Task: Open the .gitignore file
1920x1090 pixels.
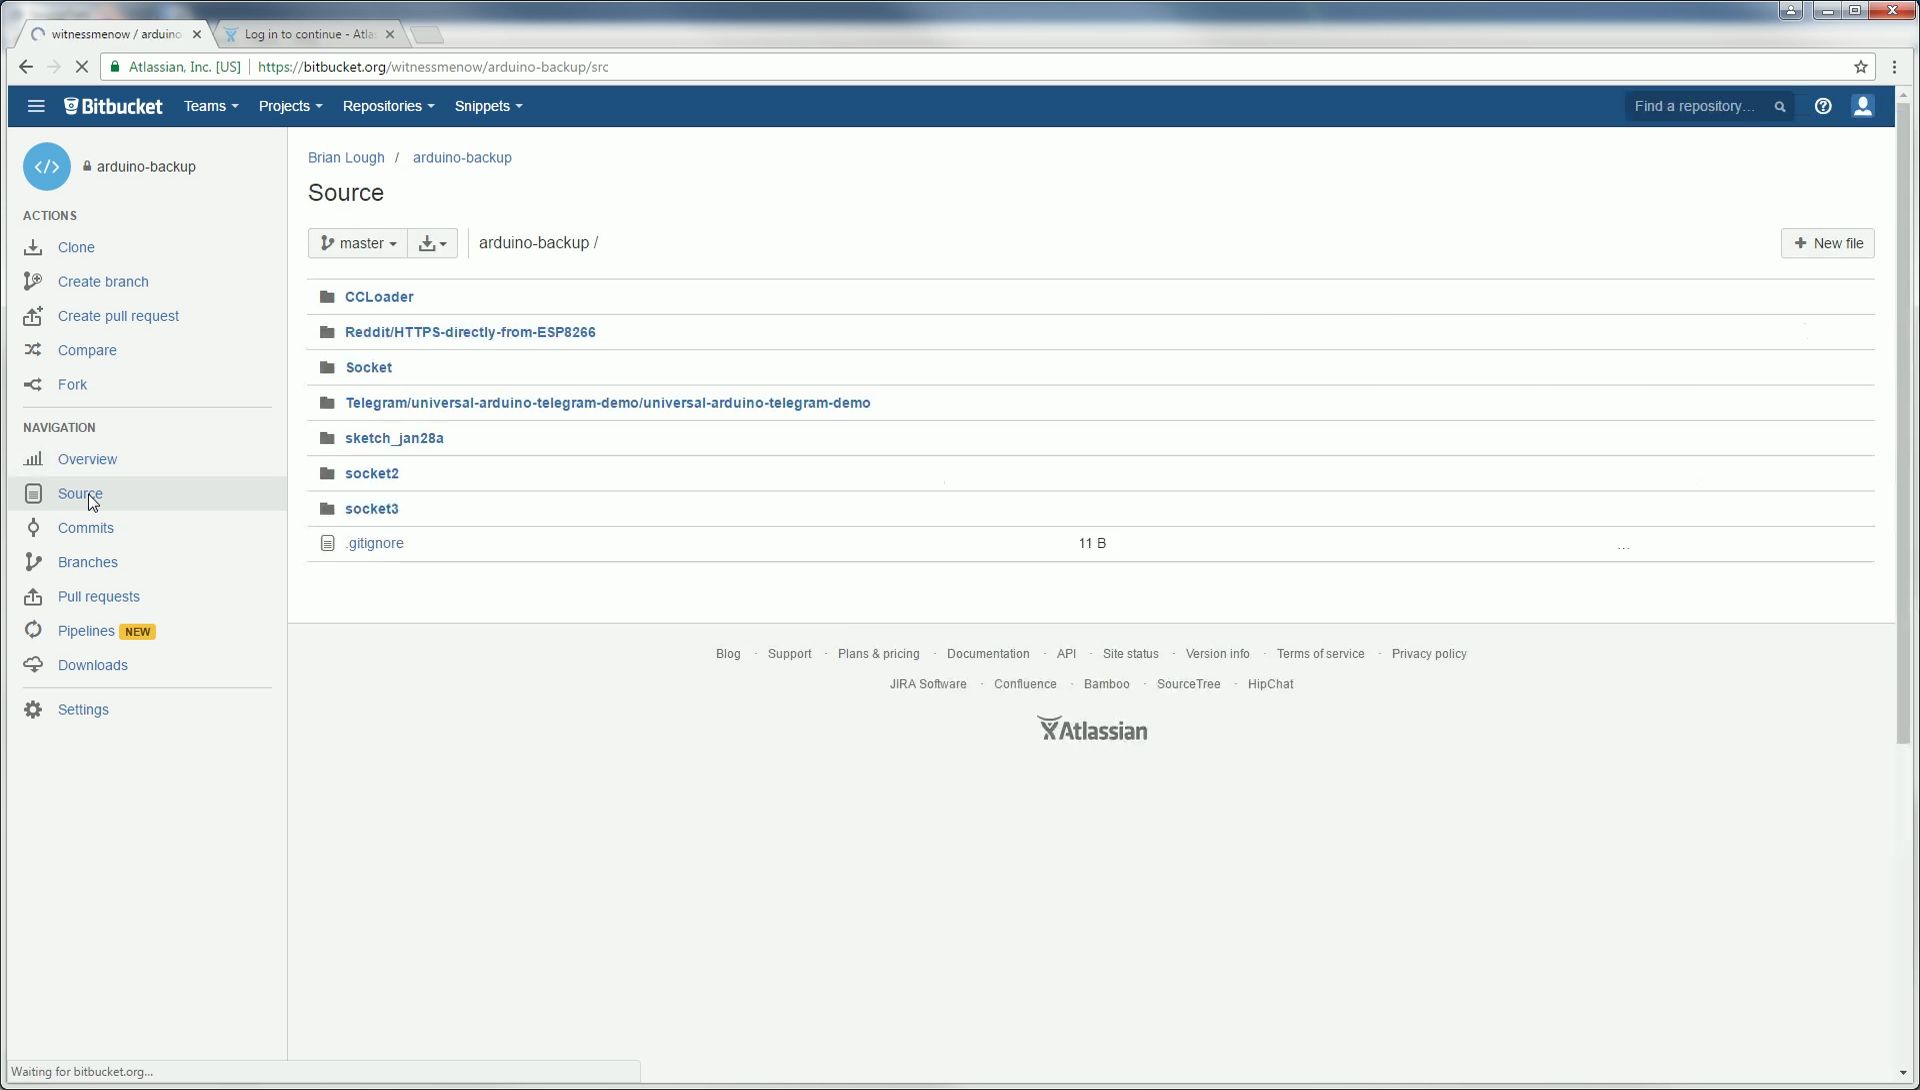Action: 375,543
